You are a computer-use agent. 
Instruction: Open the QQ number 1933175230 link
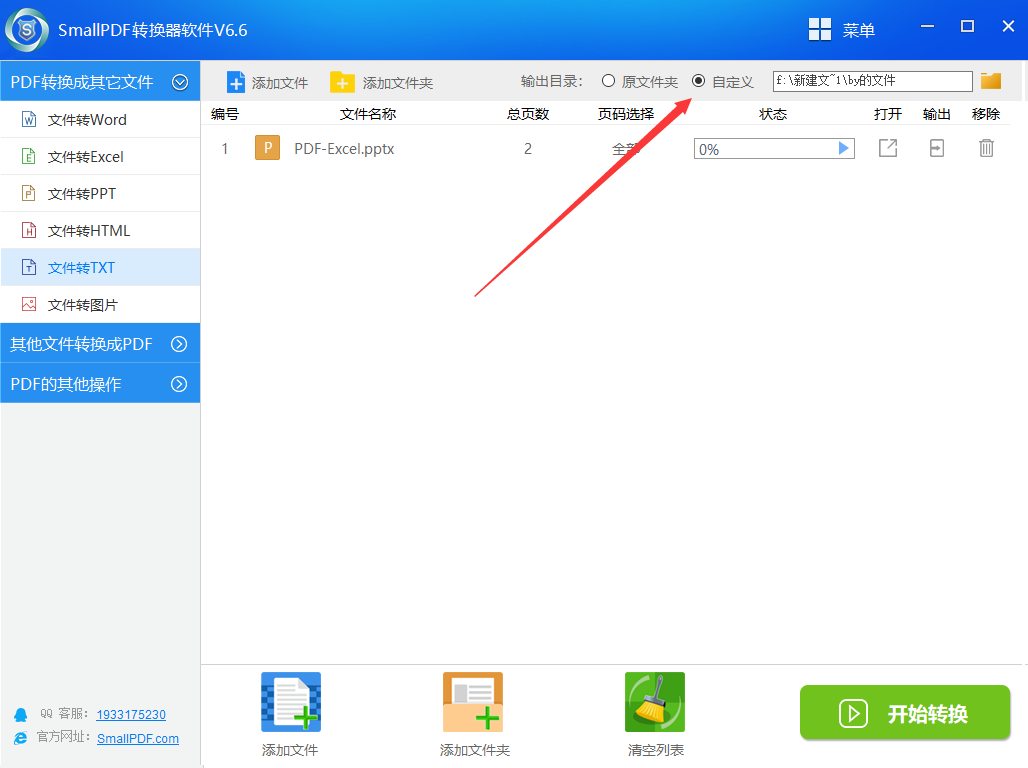coord(131,714)
